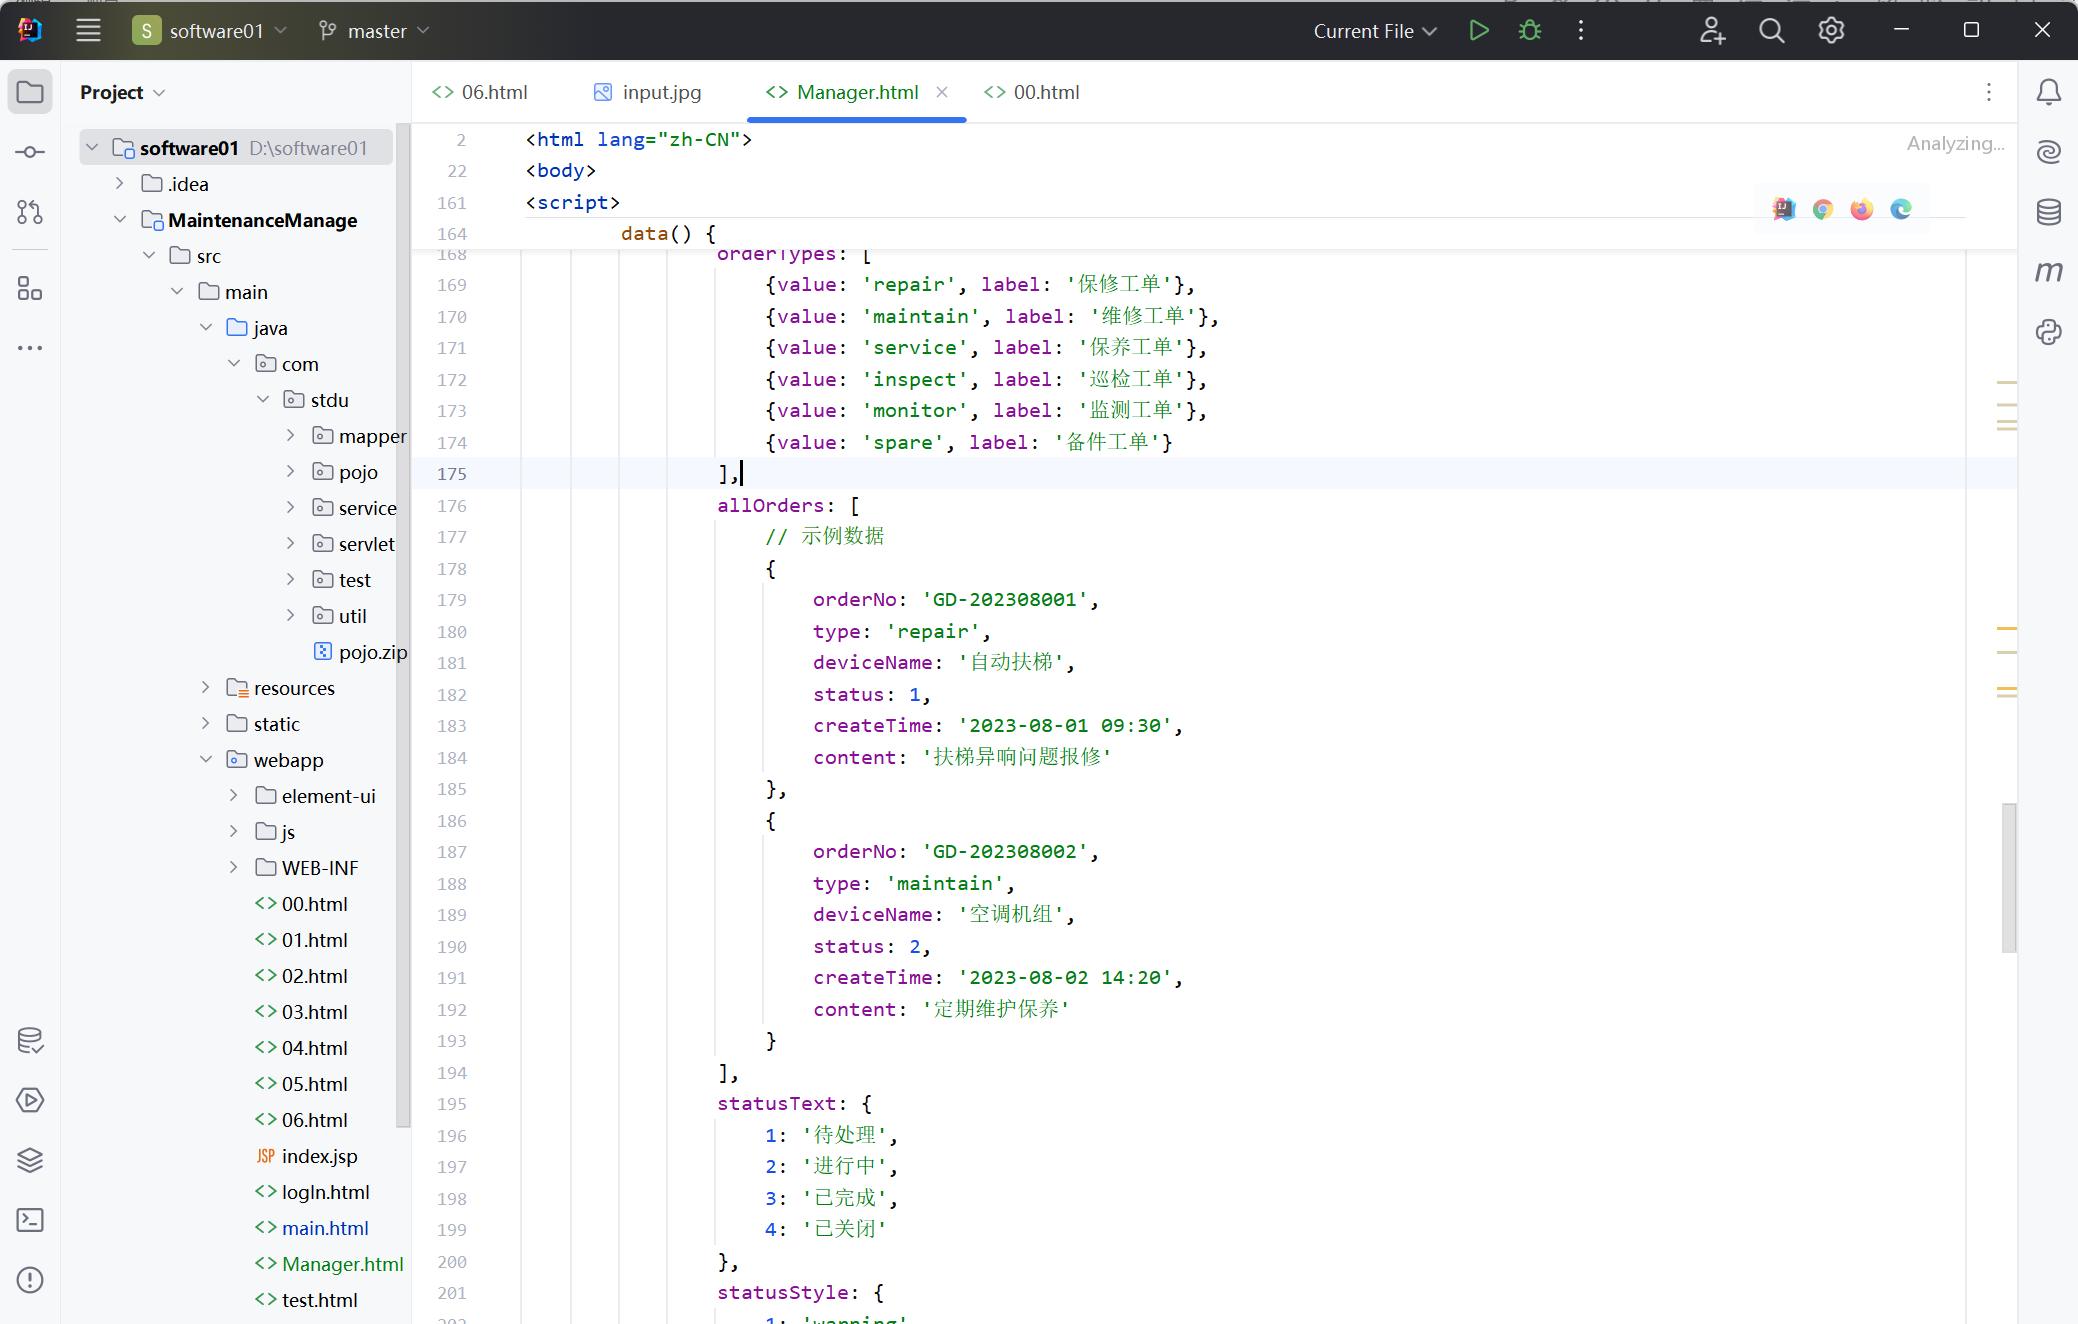Open the Problems tool window
The image size is (2078, 1324).
pos(30,1280)
